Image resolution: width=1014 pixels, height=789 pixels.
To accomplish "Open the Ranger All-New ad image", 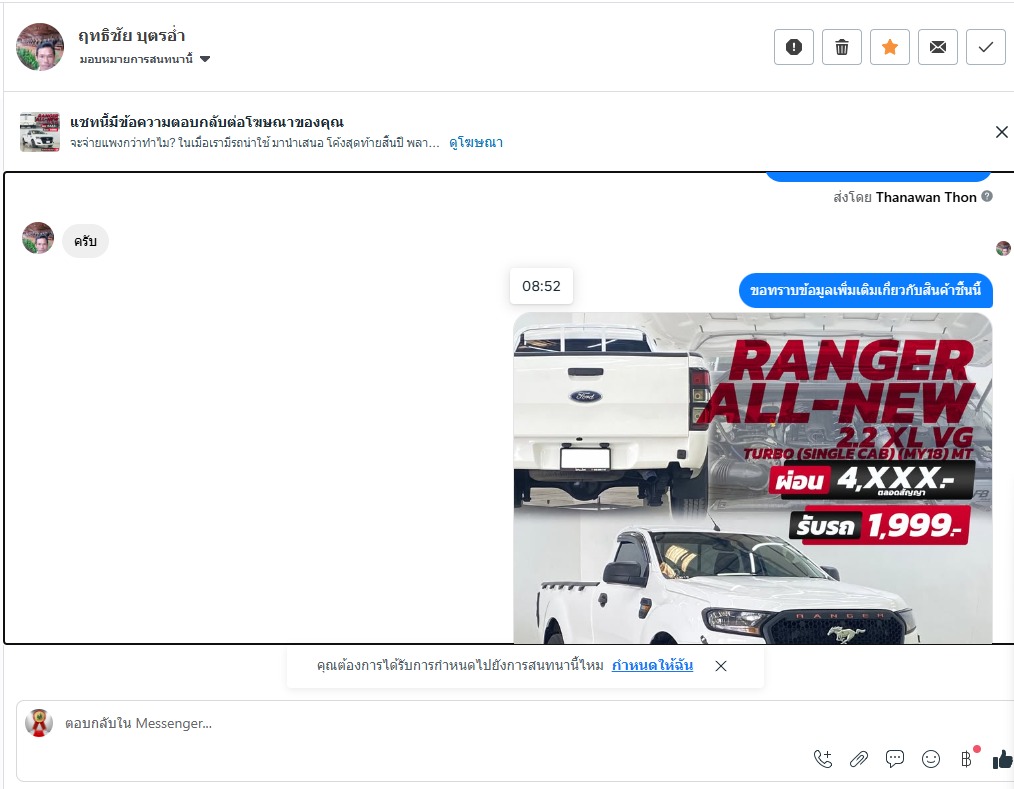I will 753,478.
